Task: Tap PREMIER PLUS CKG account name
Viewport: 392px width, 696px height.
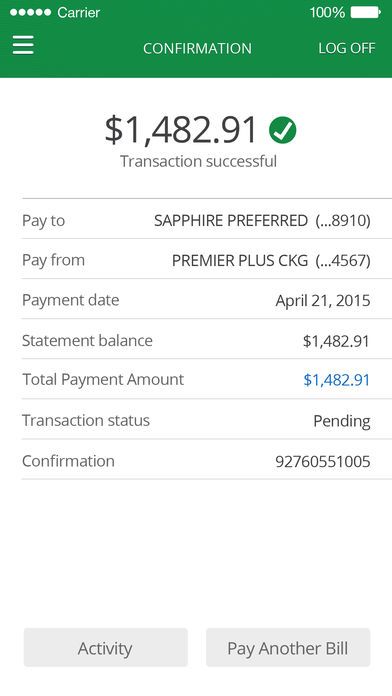Action: (240, 261)
